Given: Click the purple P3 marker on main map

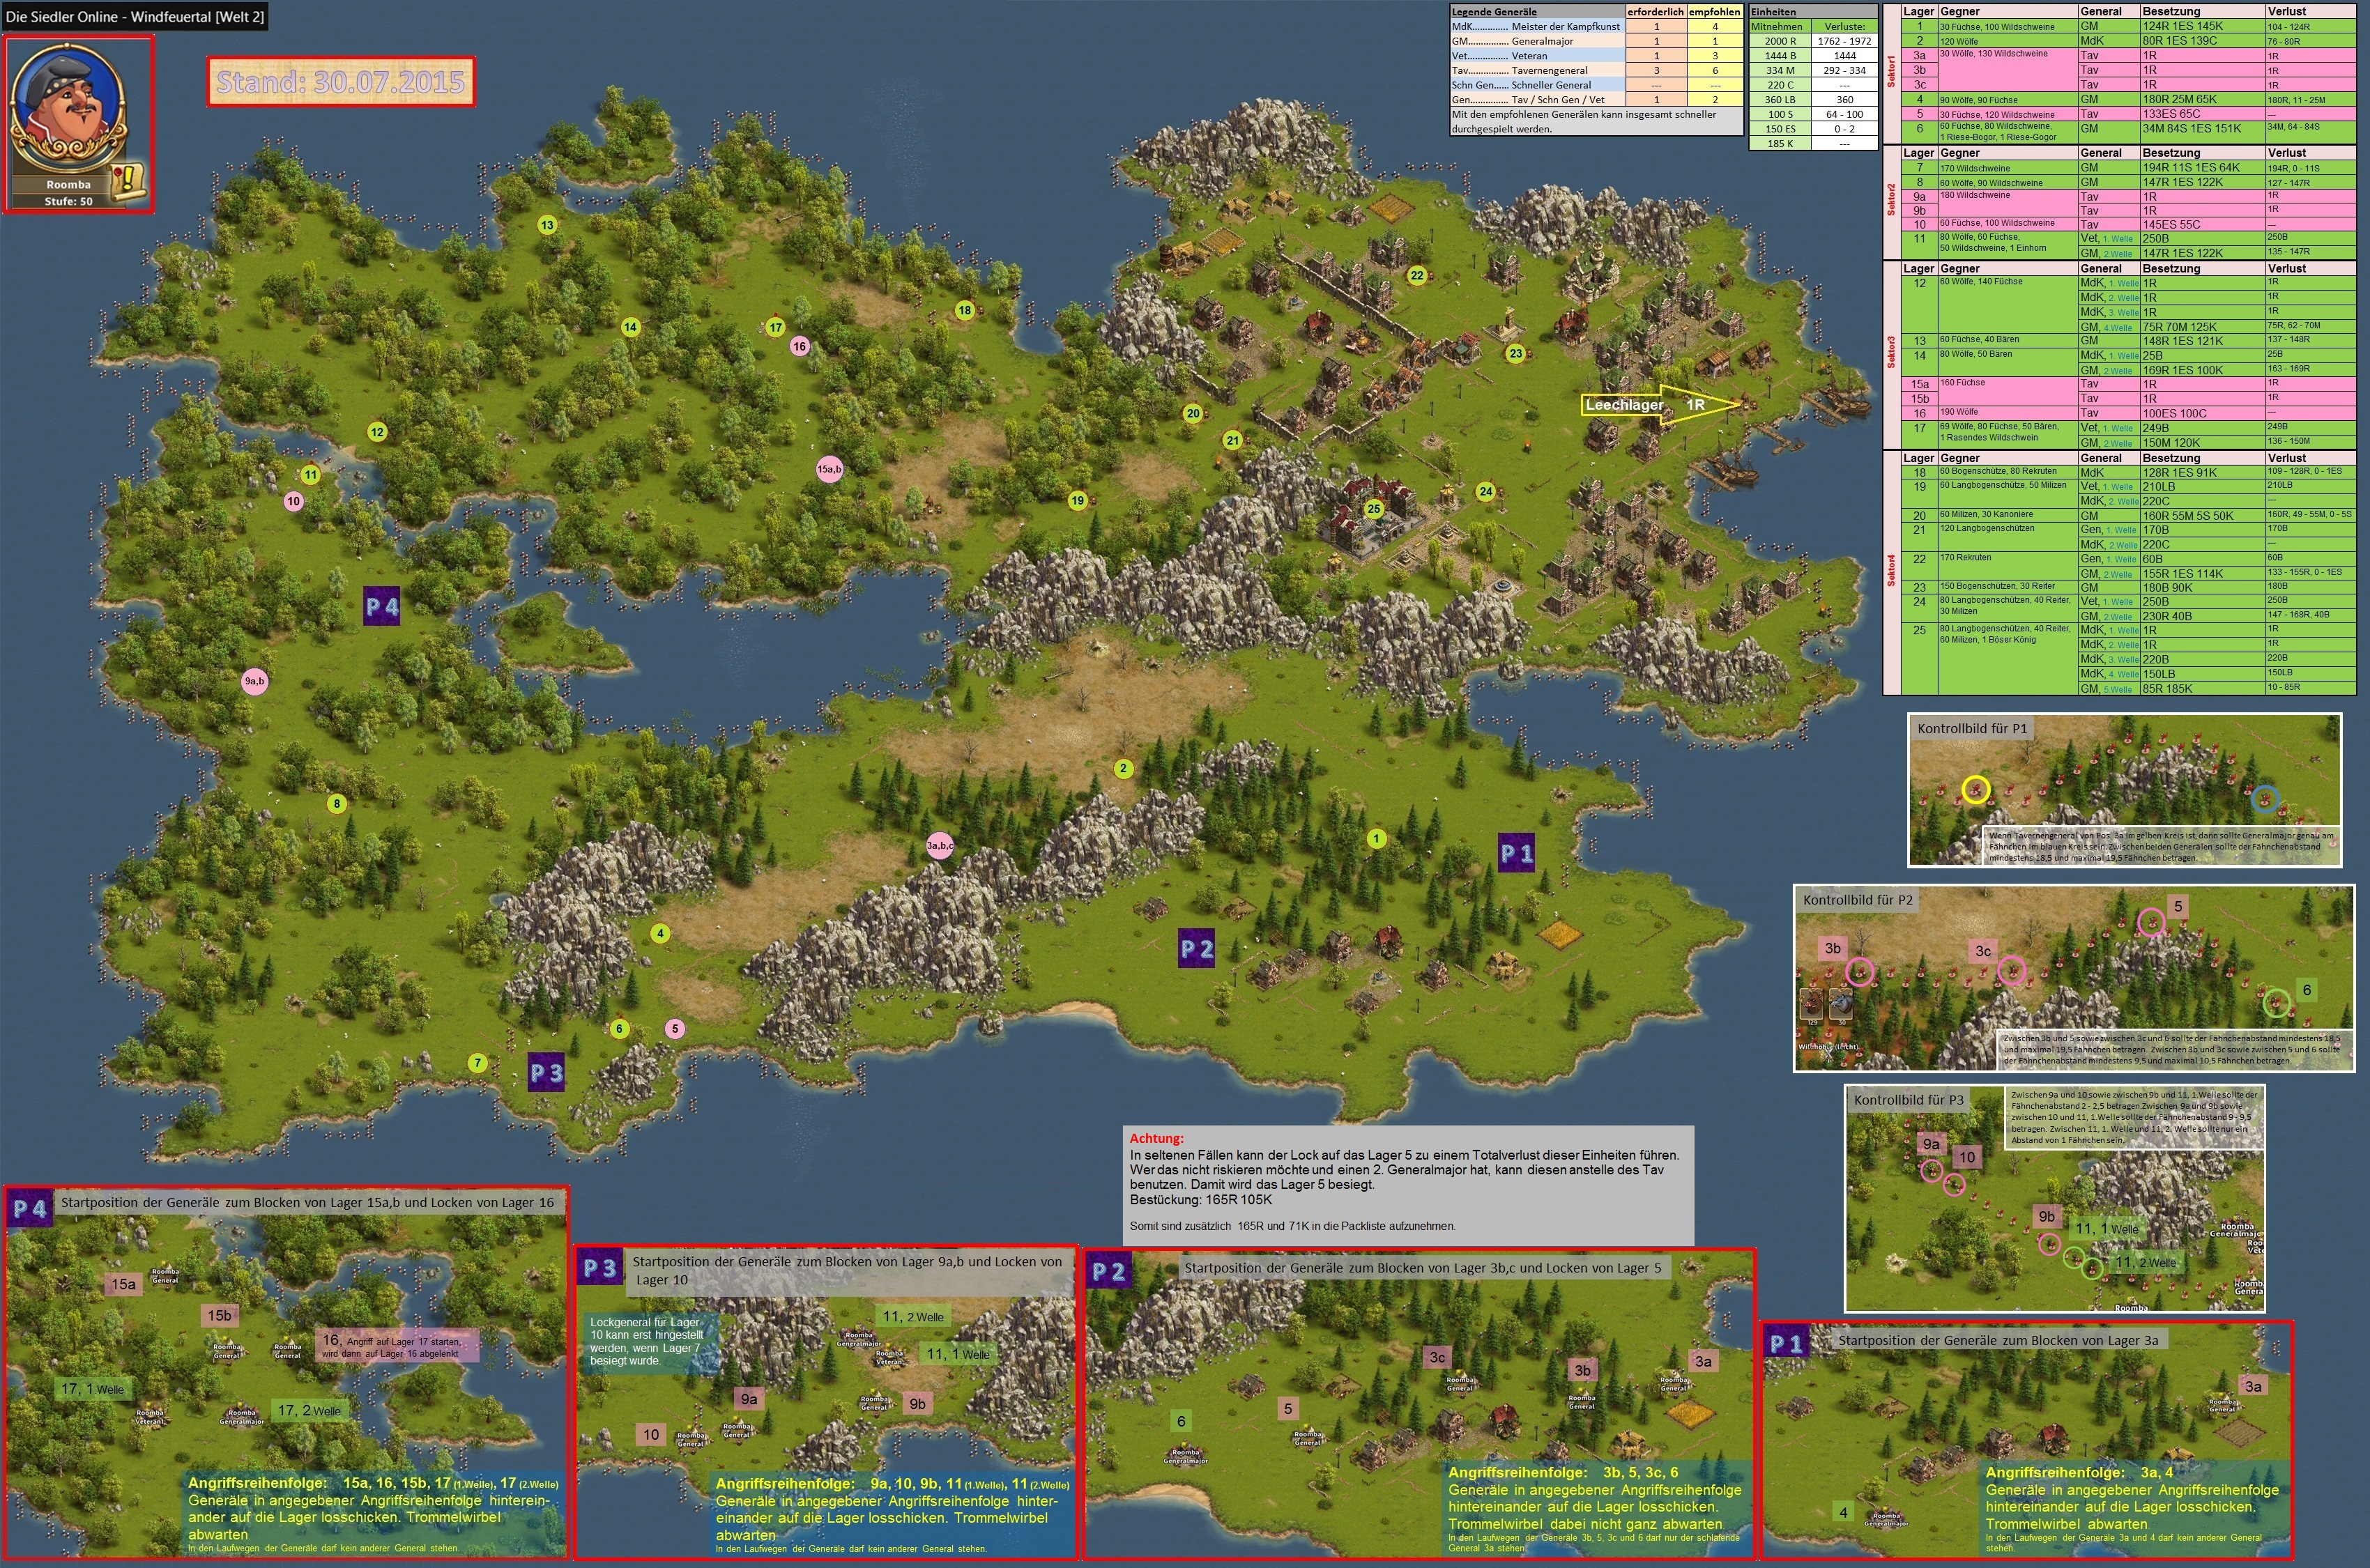Looking at the screenshot, I should coord(546,1072).
